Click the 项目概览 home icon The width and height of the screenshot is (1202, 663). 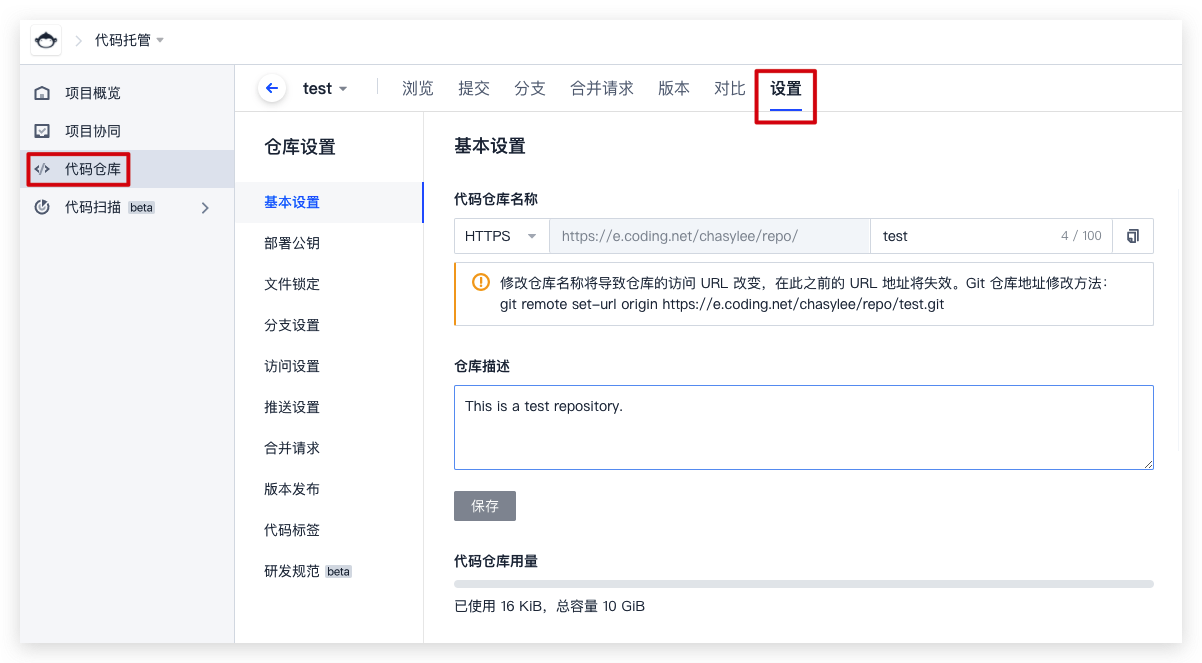pyautogui.click(x=42, y=93)
